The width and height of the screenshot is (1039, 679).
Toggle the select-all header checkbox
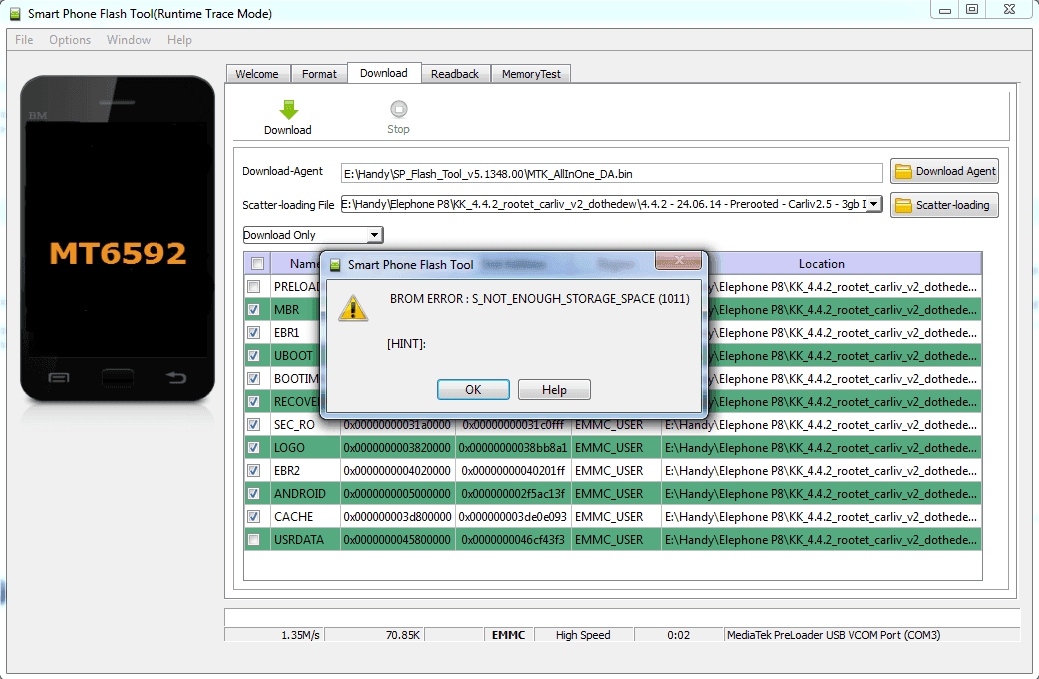(257, 264)
